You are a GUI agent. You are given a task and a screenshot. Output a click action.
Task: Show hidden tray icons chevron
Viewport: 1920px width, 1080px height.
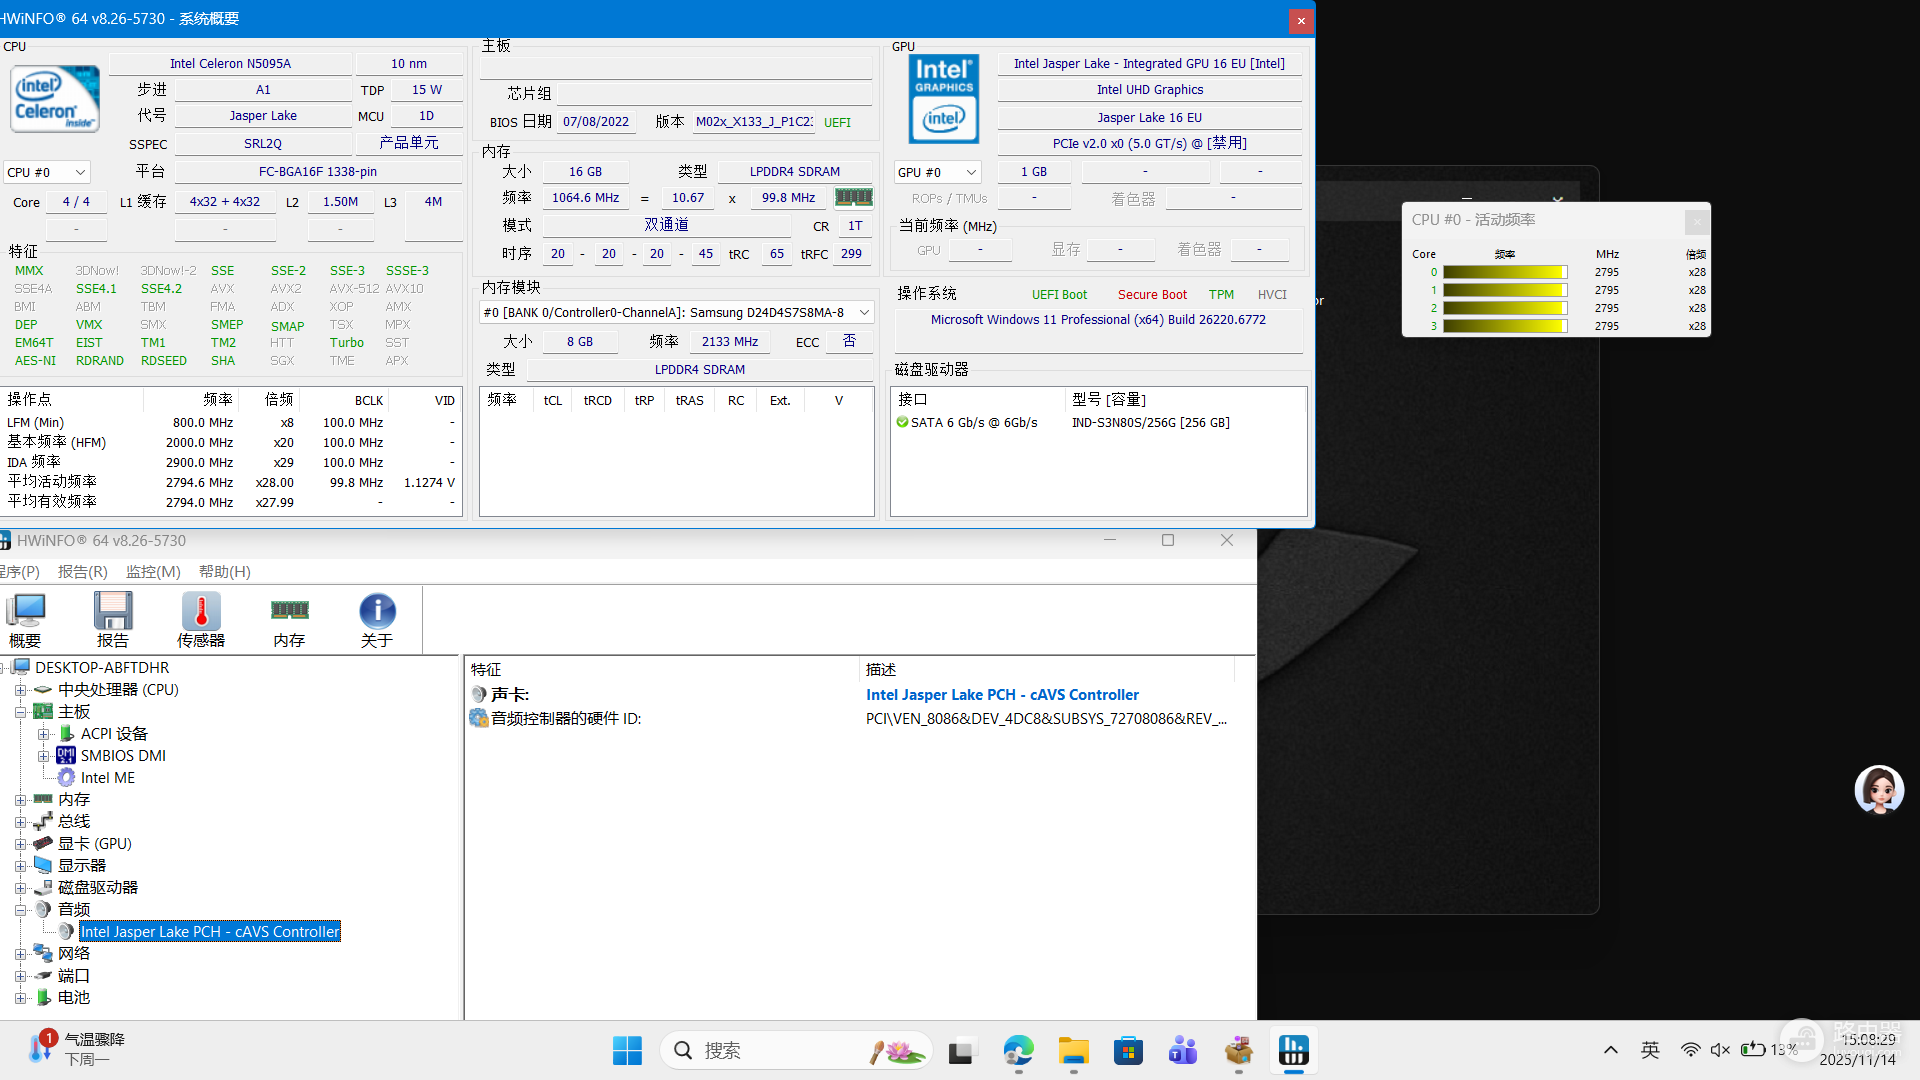pos(1610,1049)
